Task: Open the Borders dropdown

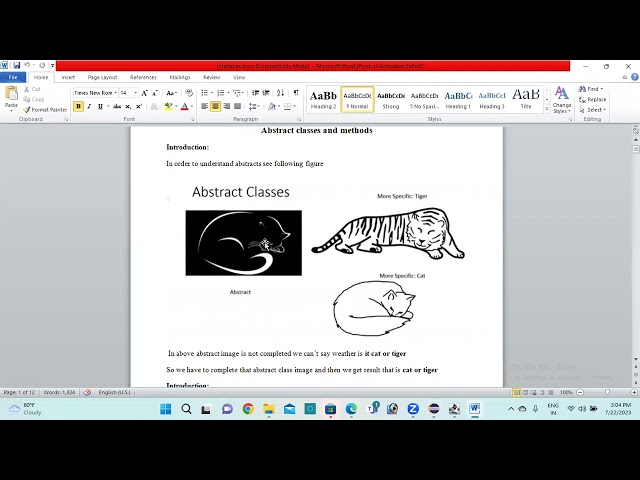Action: (x=294, y=107)
